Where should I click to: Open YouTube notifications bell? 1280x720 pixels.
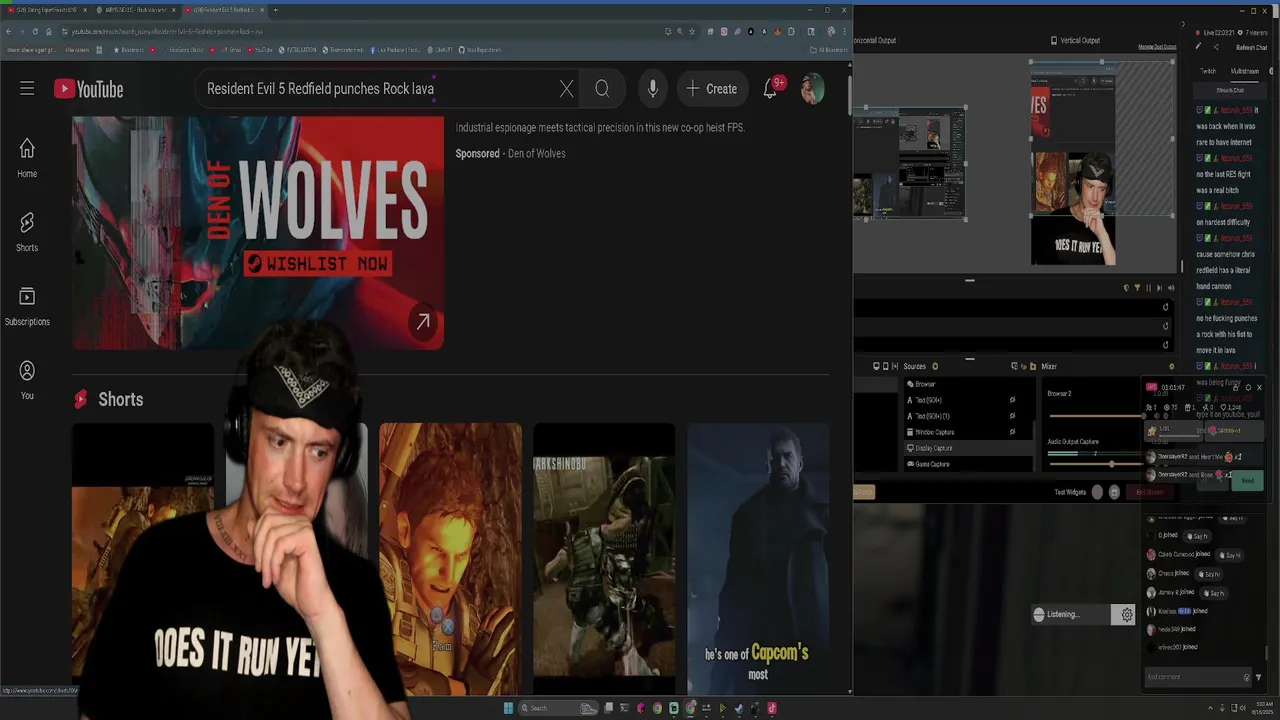[x=772, y=89]
